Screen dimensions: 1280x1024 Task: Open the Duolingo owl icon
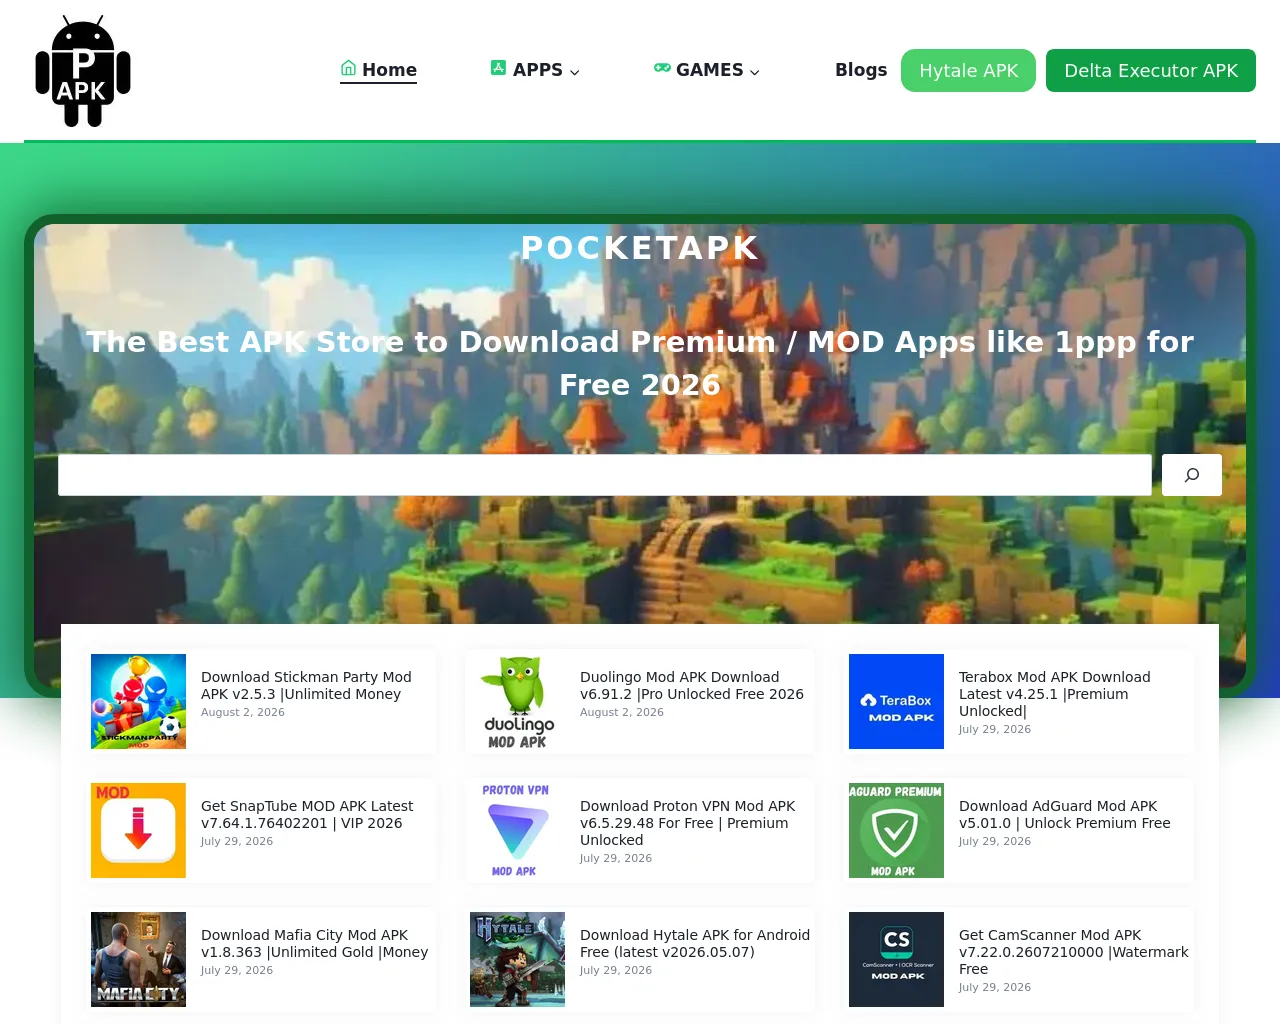tap(517, 701)
